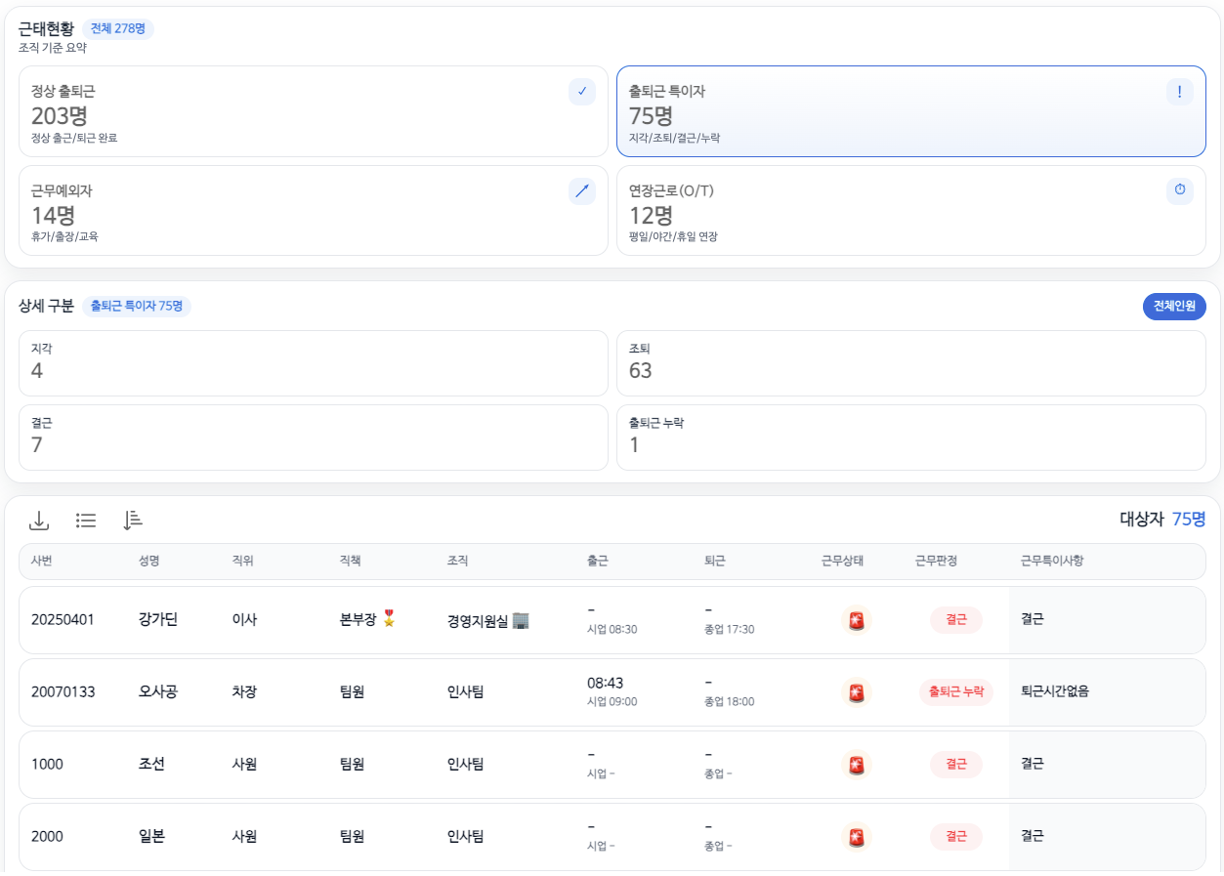The width and height of the screenshot is (1224, 876).
Task: Filter by the 조퇴 63 card
Action: point(911,363)
